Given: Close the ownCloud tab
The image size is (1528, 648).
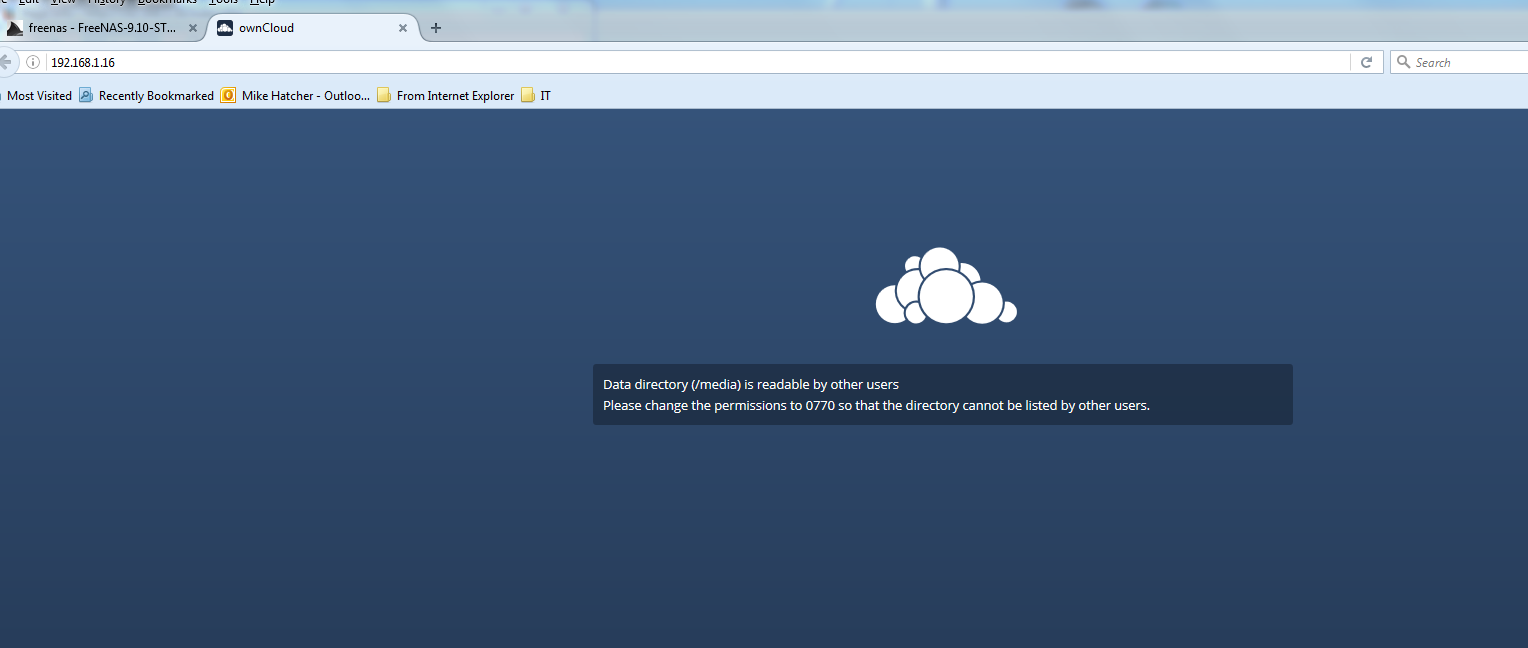Looking at the screenshot, I should point(403,28).
